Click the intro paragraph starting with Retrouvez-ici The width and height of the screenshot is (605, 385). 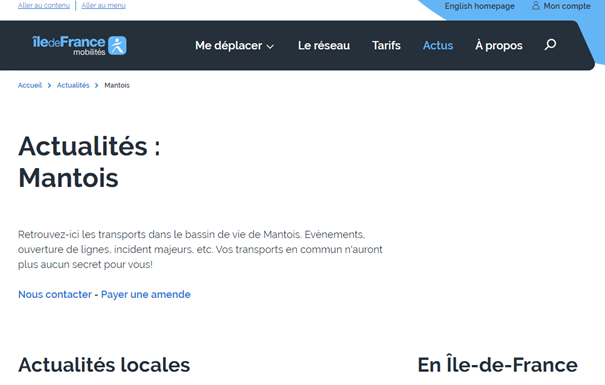(200, 250)
